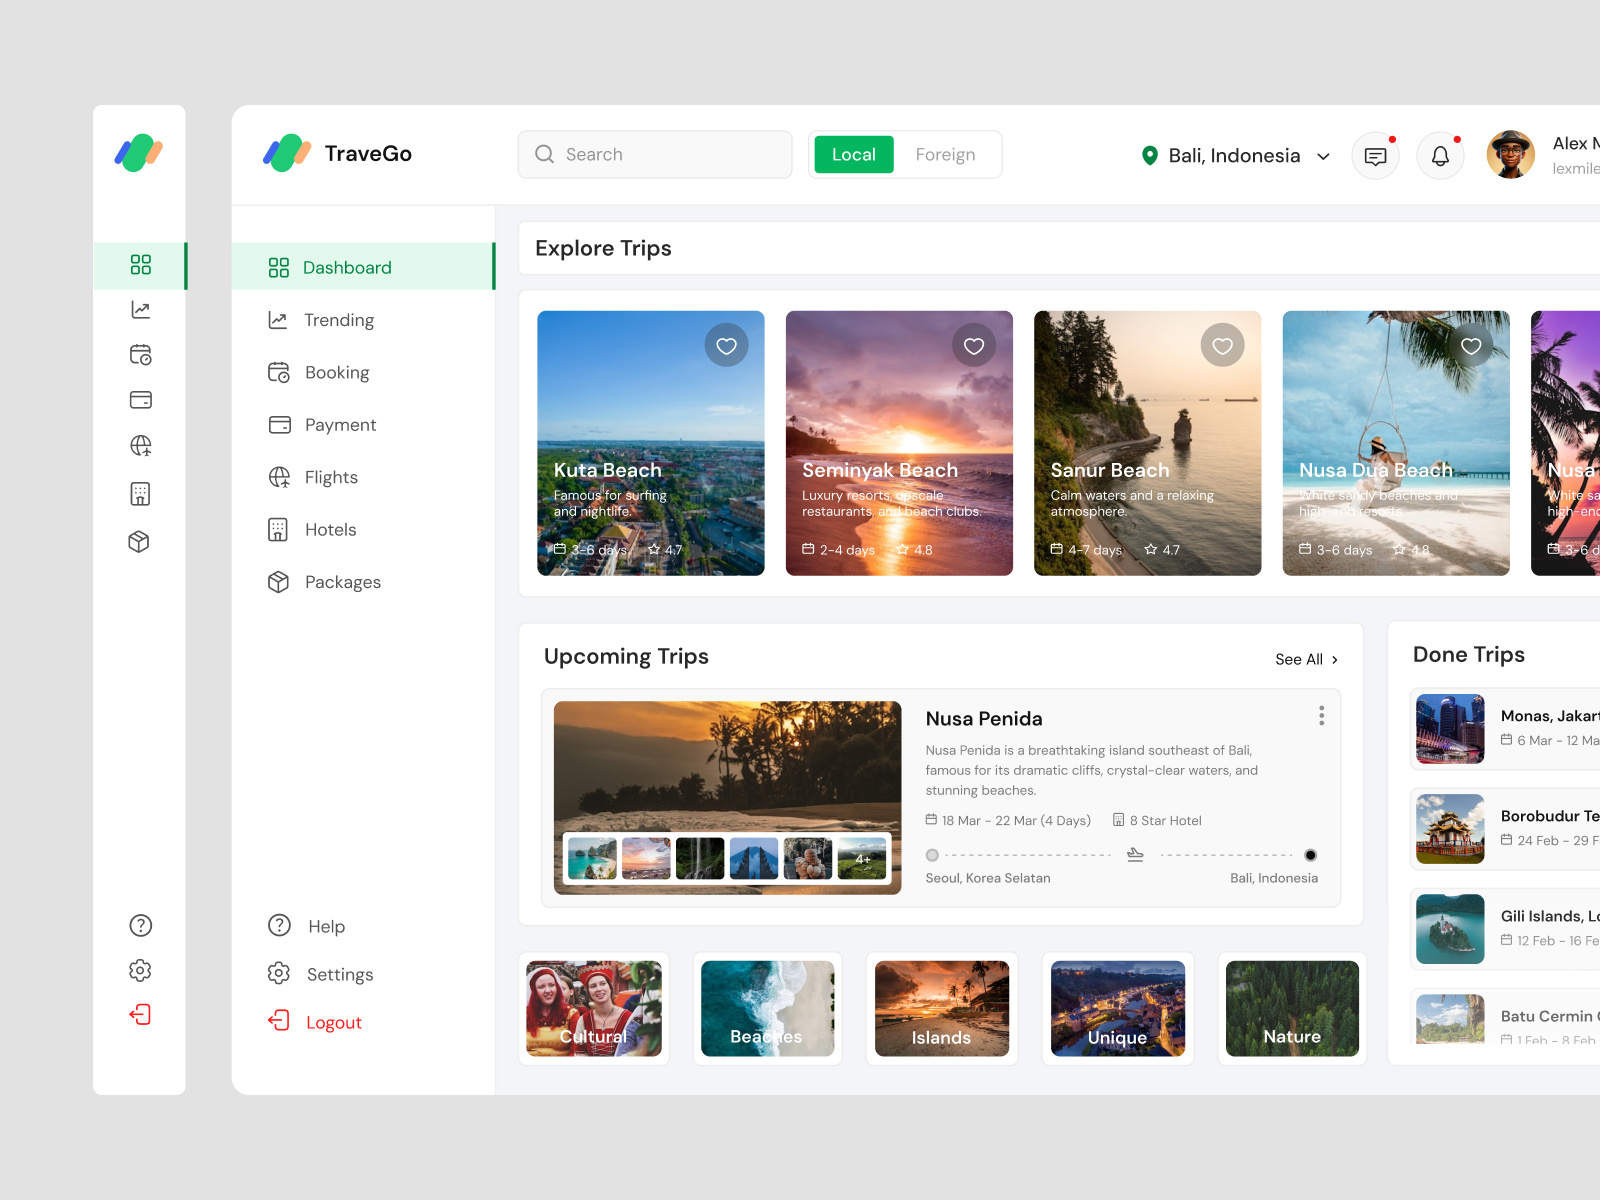Viewport: 1600px width, 1200px height.
Task: Click the search magnifier icon
Action: coord(544,154)
